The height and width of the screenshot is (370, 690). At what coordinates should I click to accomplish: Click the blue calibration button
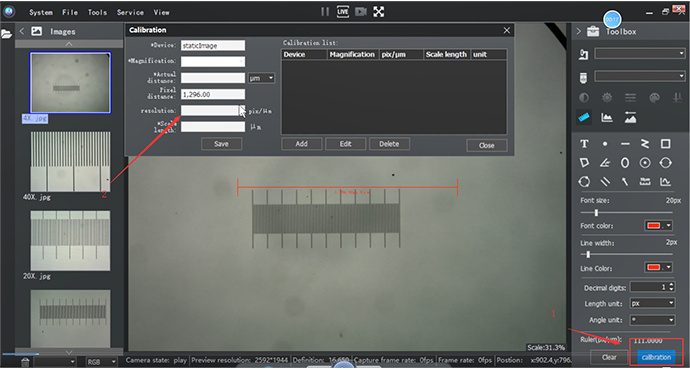coord(656,357)
